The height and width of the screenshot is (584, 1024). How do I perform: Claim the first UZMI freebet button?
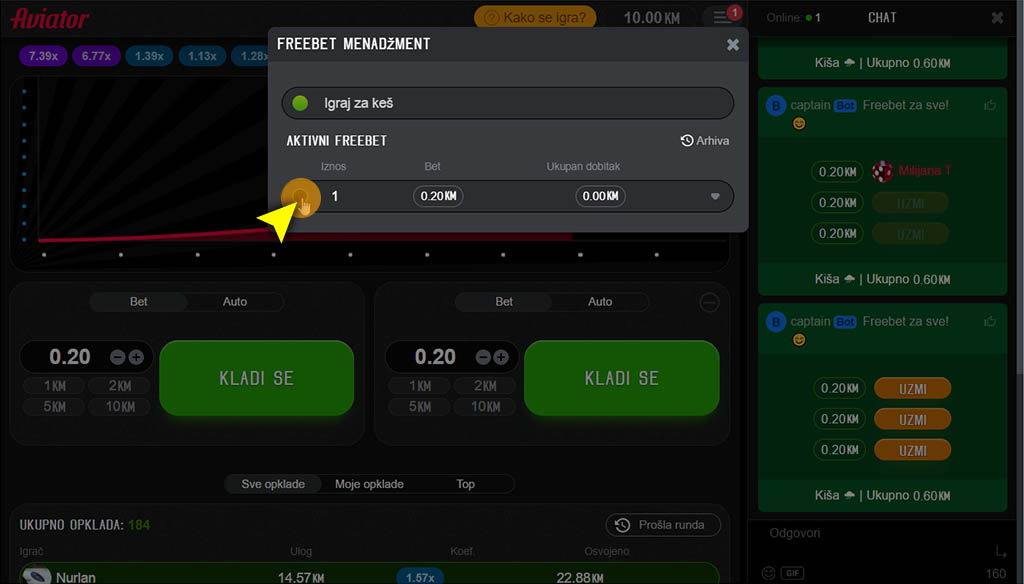coord(912,389)
